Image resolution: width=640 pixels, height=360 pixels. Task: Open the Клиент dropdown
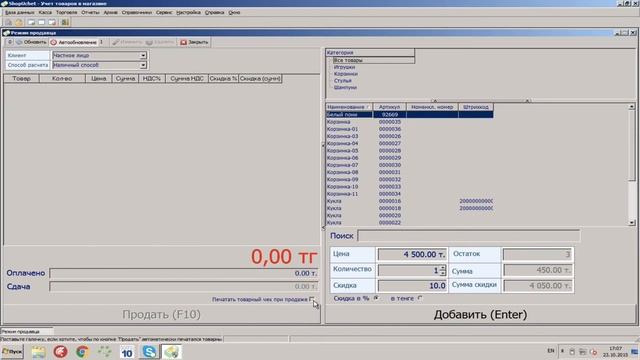coord(143,56)
